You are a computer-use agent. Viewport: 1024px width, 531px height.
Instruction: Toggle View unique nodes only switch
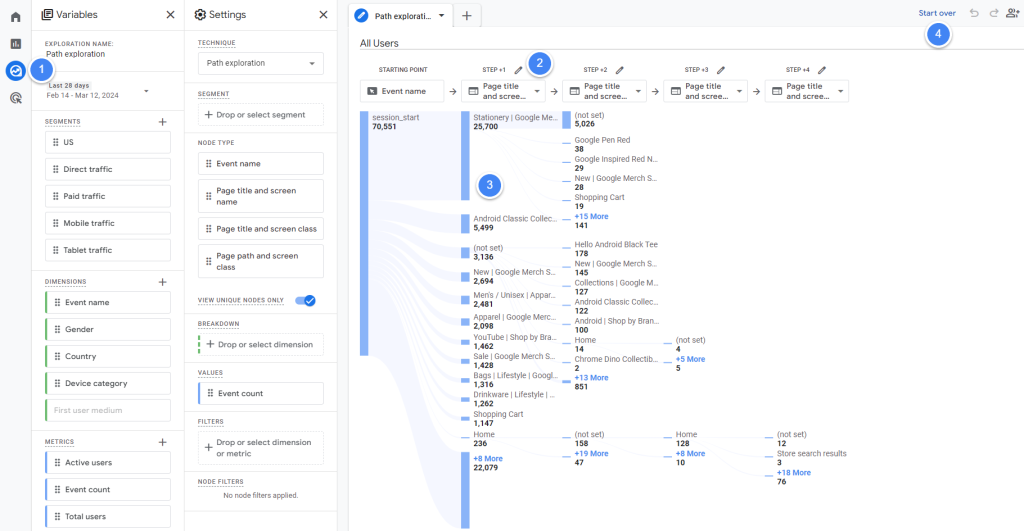[305, 300]
